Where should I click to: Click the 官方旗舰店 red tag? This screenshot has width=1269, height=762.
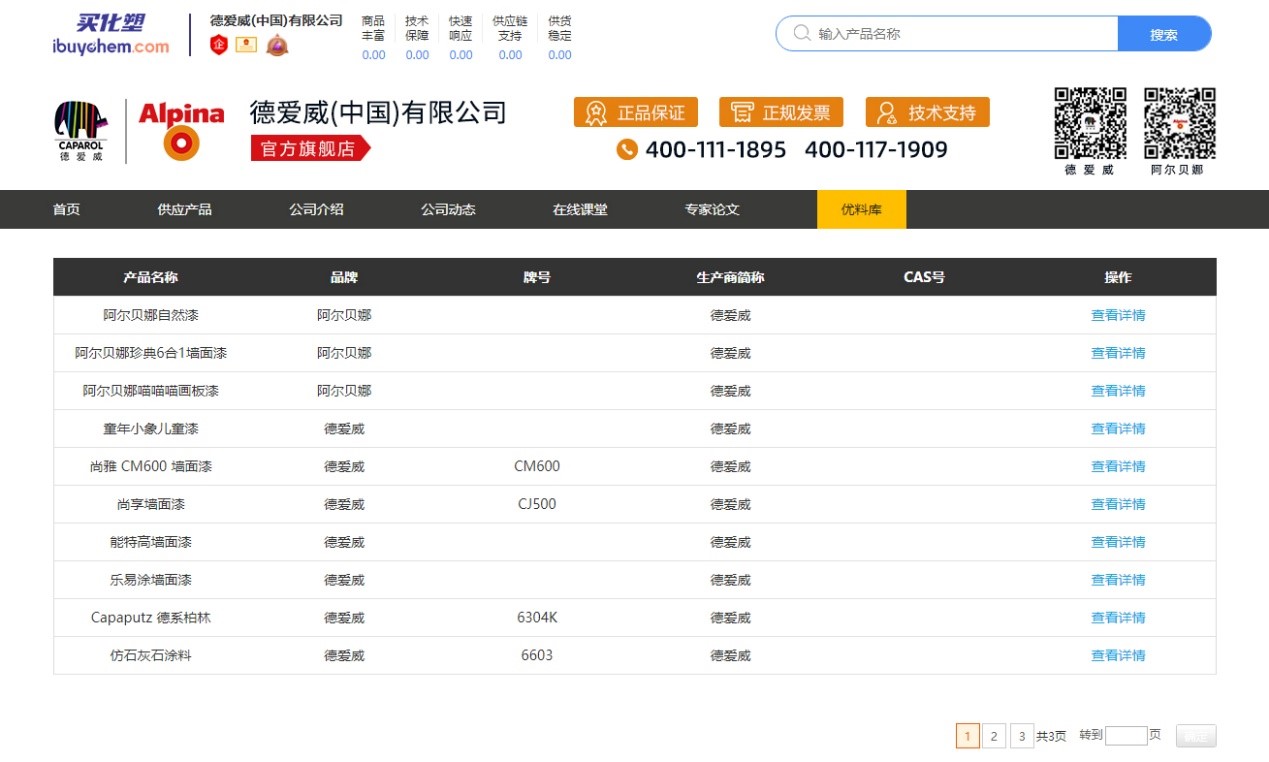(x=310, y=149)
